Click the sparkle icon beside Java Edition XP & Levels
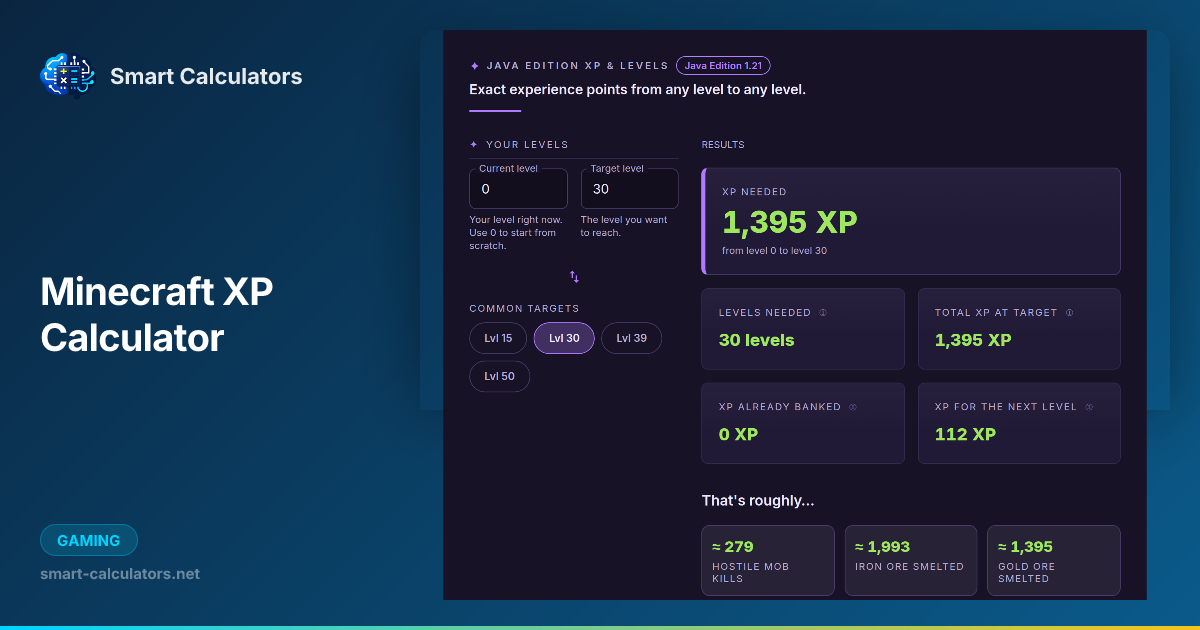Image resolution: width=1200 pixels, height=630 pixels. click(474, 66)
